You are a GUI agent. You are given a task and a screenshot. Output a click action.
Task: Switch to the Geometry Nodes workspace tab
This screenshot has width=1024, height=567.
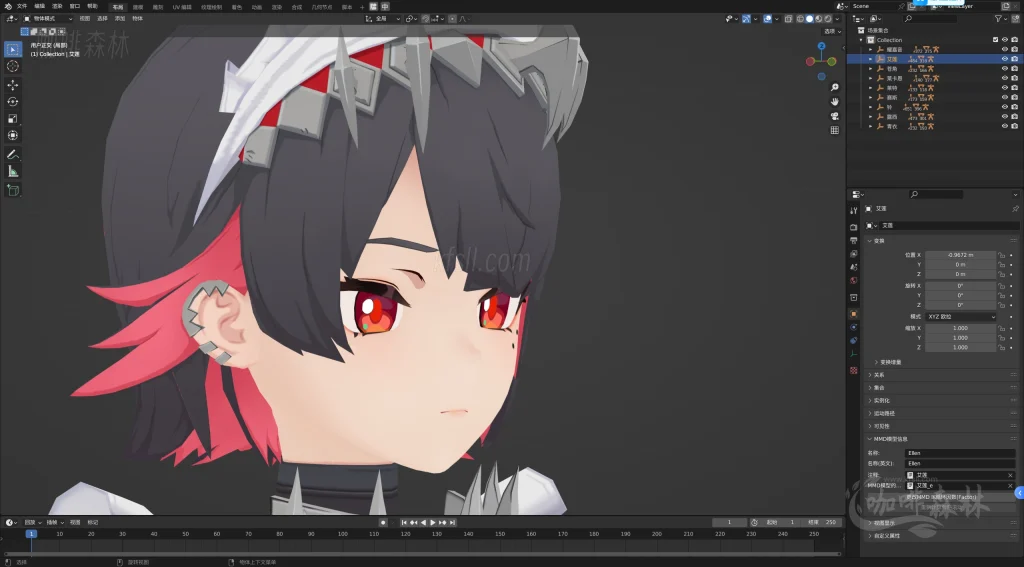[x=322, y=7]
